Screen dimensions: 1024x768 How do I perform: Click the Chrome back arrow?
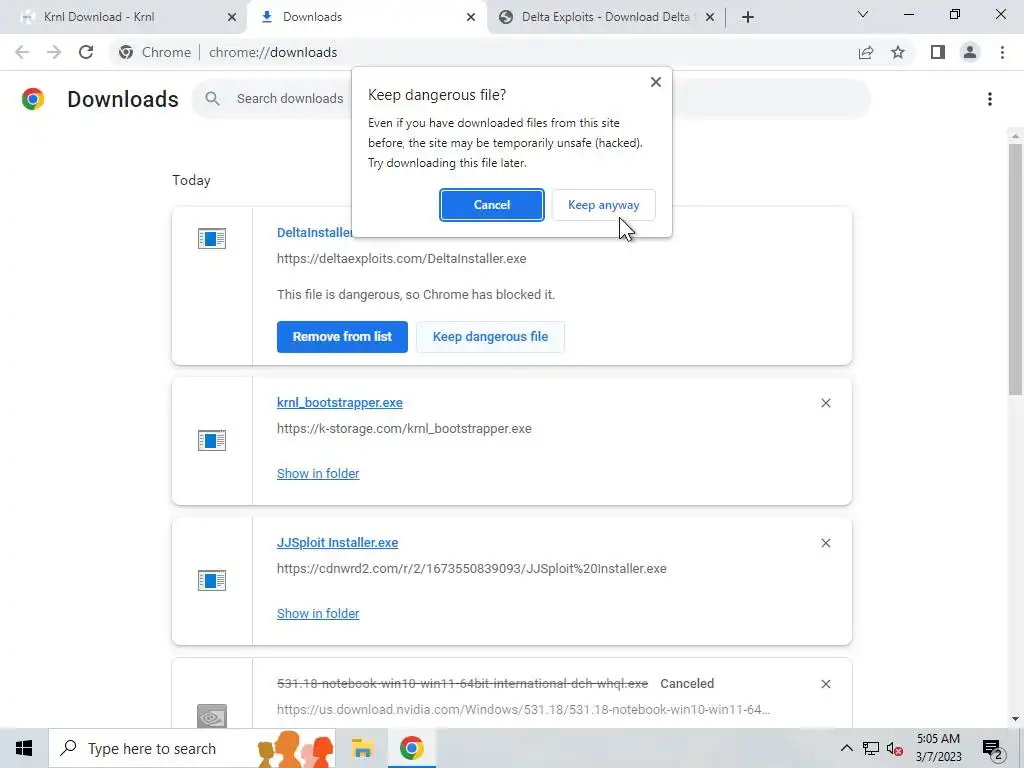pyautogui.click(x=22, y=52)
